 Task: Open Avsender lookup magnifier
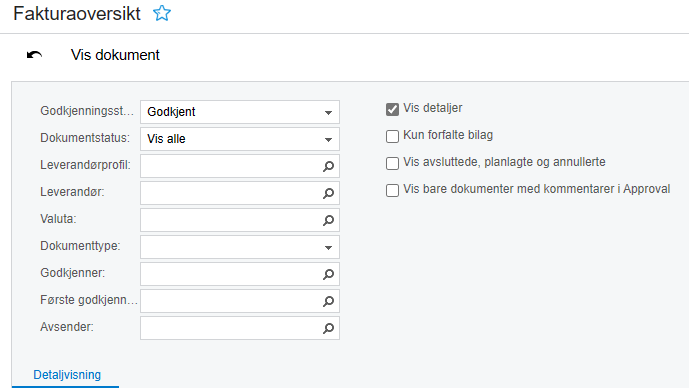pos(328,328)
